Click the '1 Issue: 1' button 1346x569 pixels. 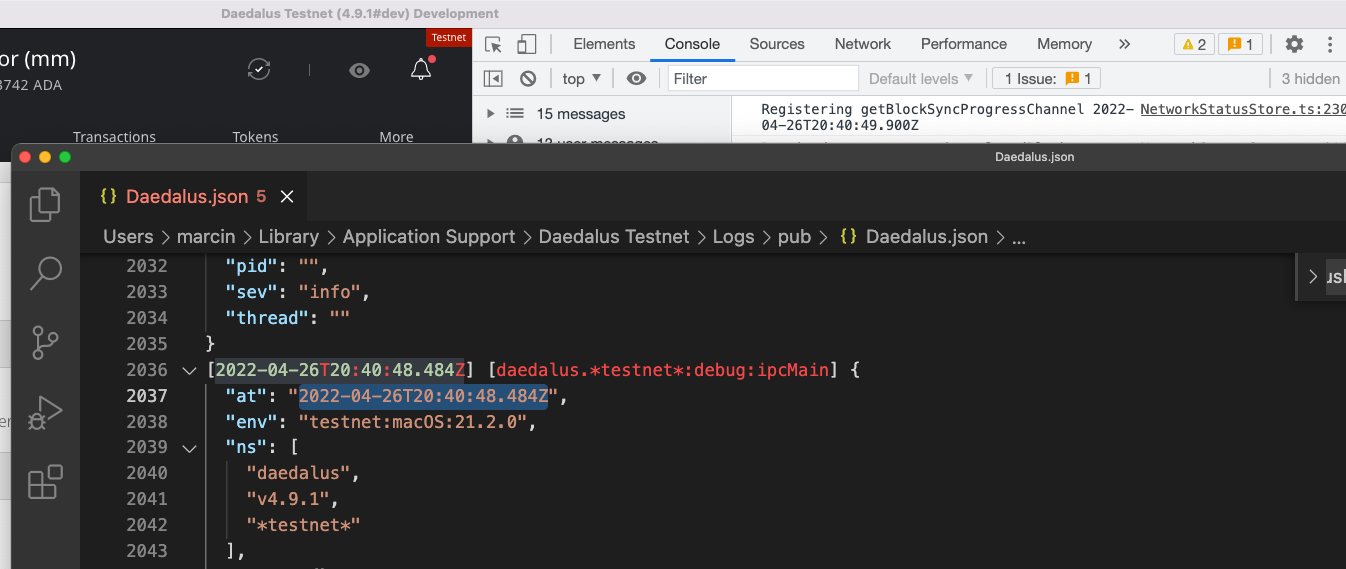[1047, 78]
